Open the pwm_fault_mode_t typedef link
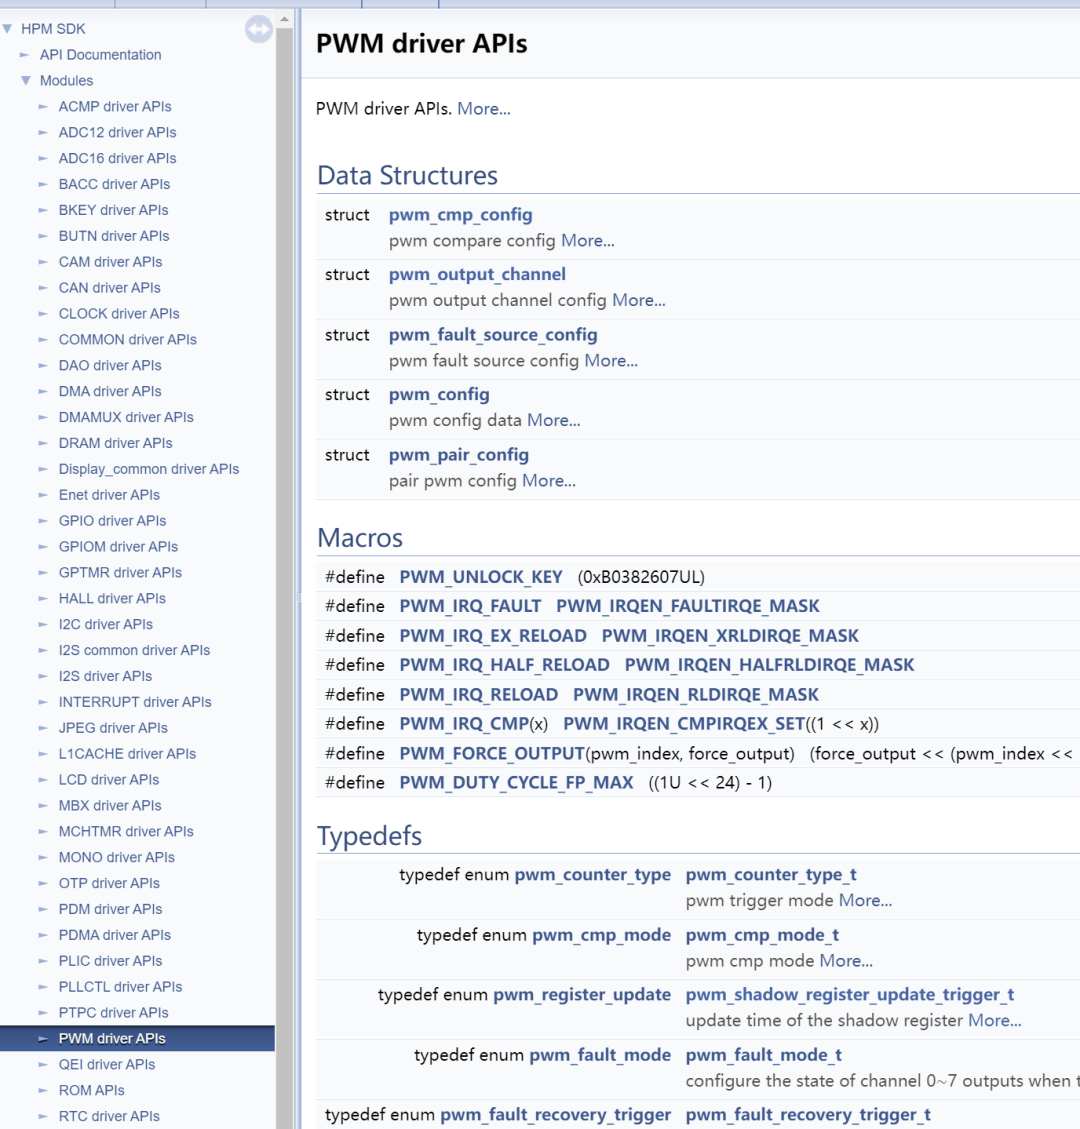This screenshot has height=1129, width=1080. (x=764, y=1054)
